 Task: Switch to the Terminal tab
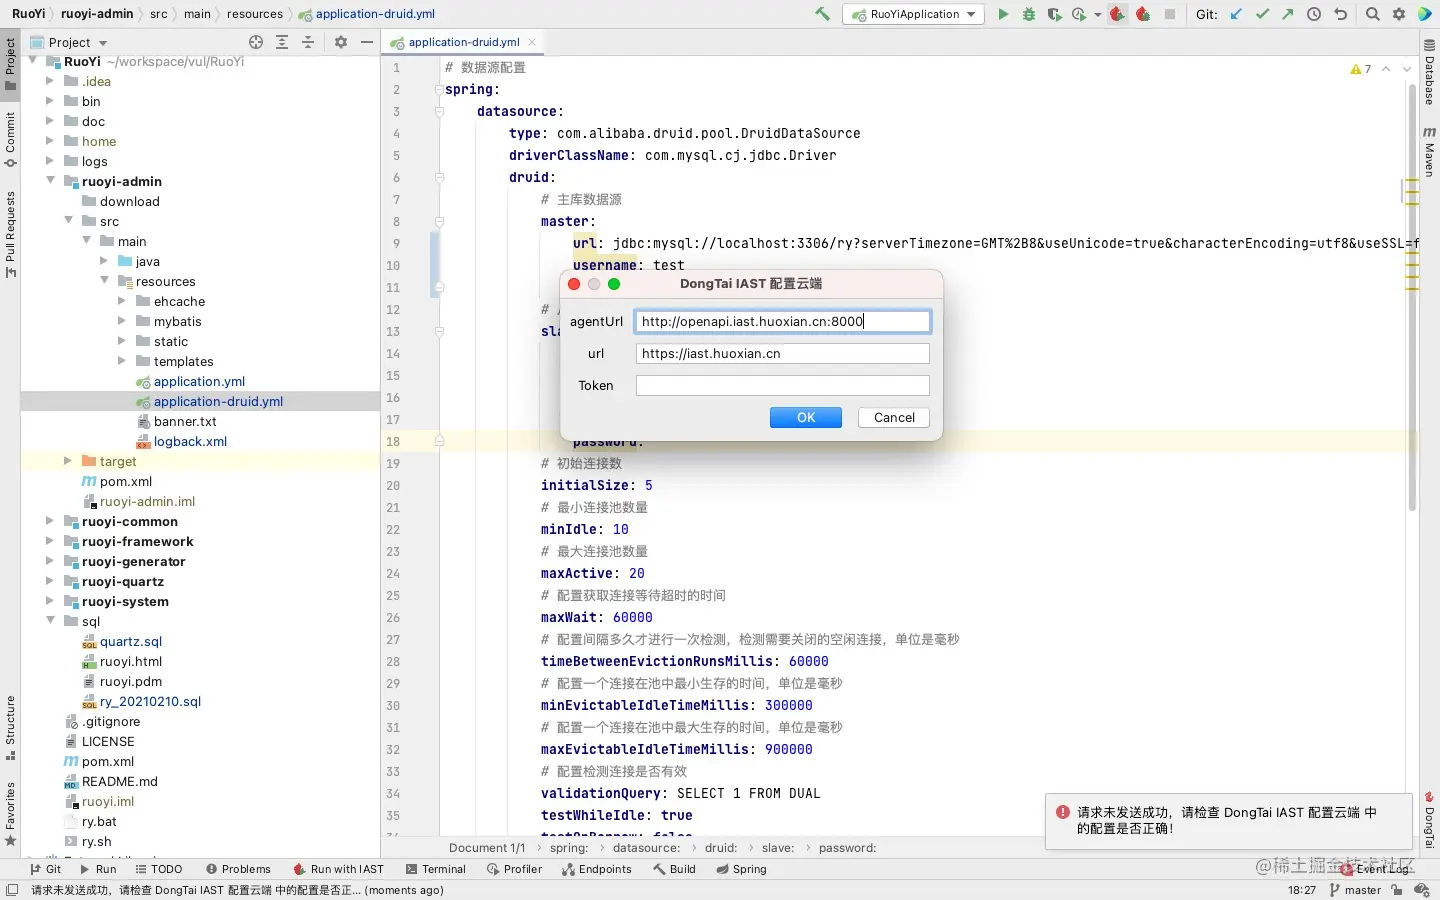[x=437, y=869]
